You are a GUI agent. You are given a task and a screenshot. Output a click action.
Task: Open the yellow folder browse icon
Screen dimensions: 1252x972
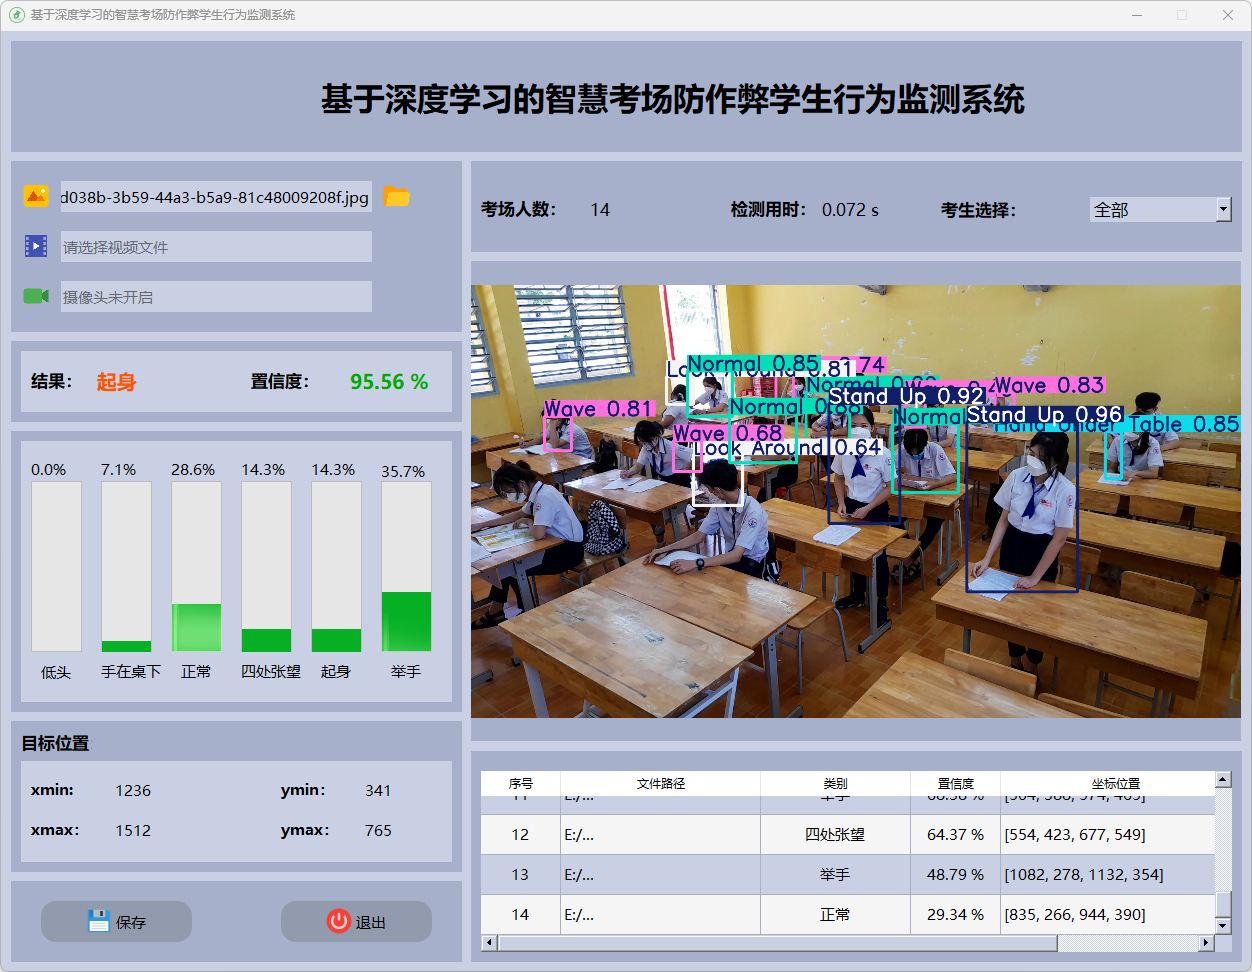click(x=397, y=197)
